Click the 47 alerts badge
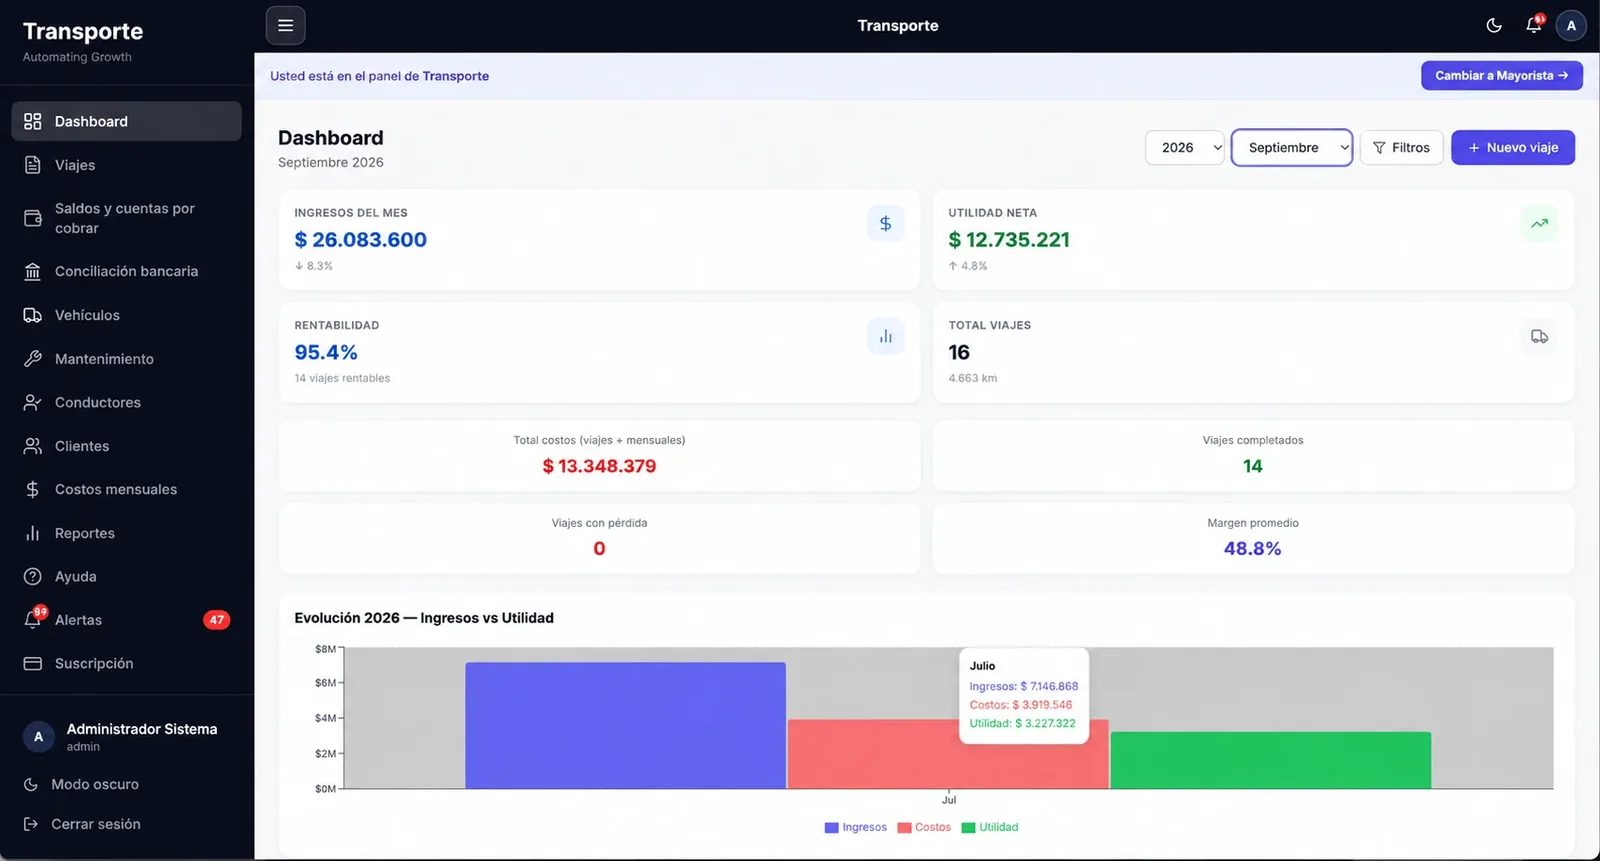The image size is (1600, 861). point(216,620)
